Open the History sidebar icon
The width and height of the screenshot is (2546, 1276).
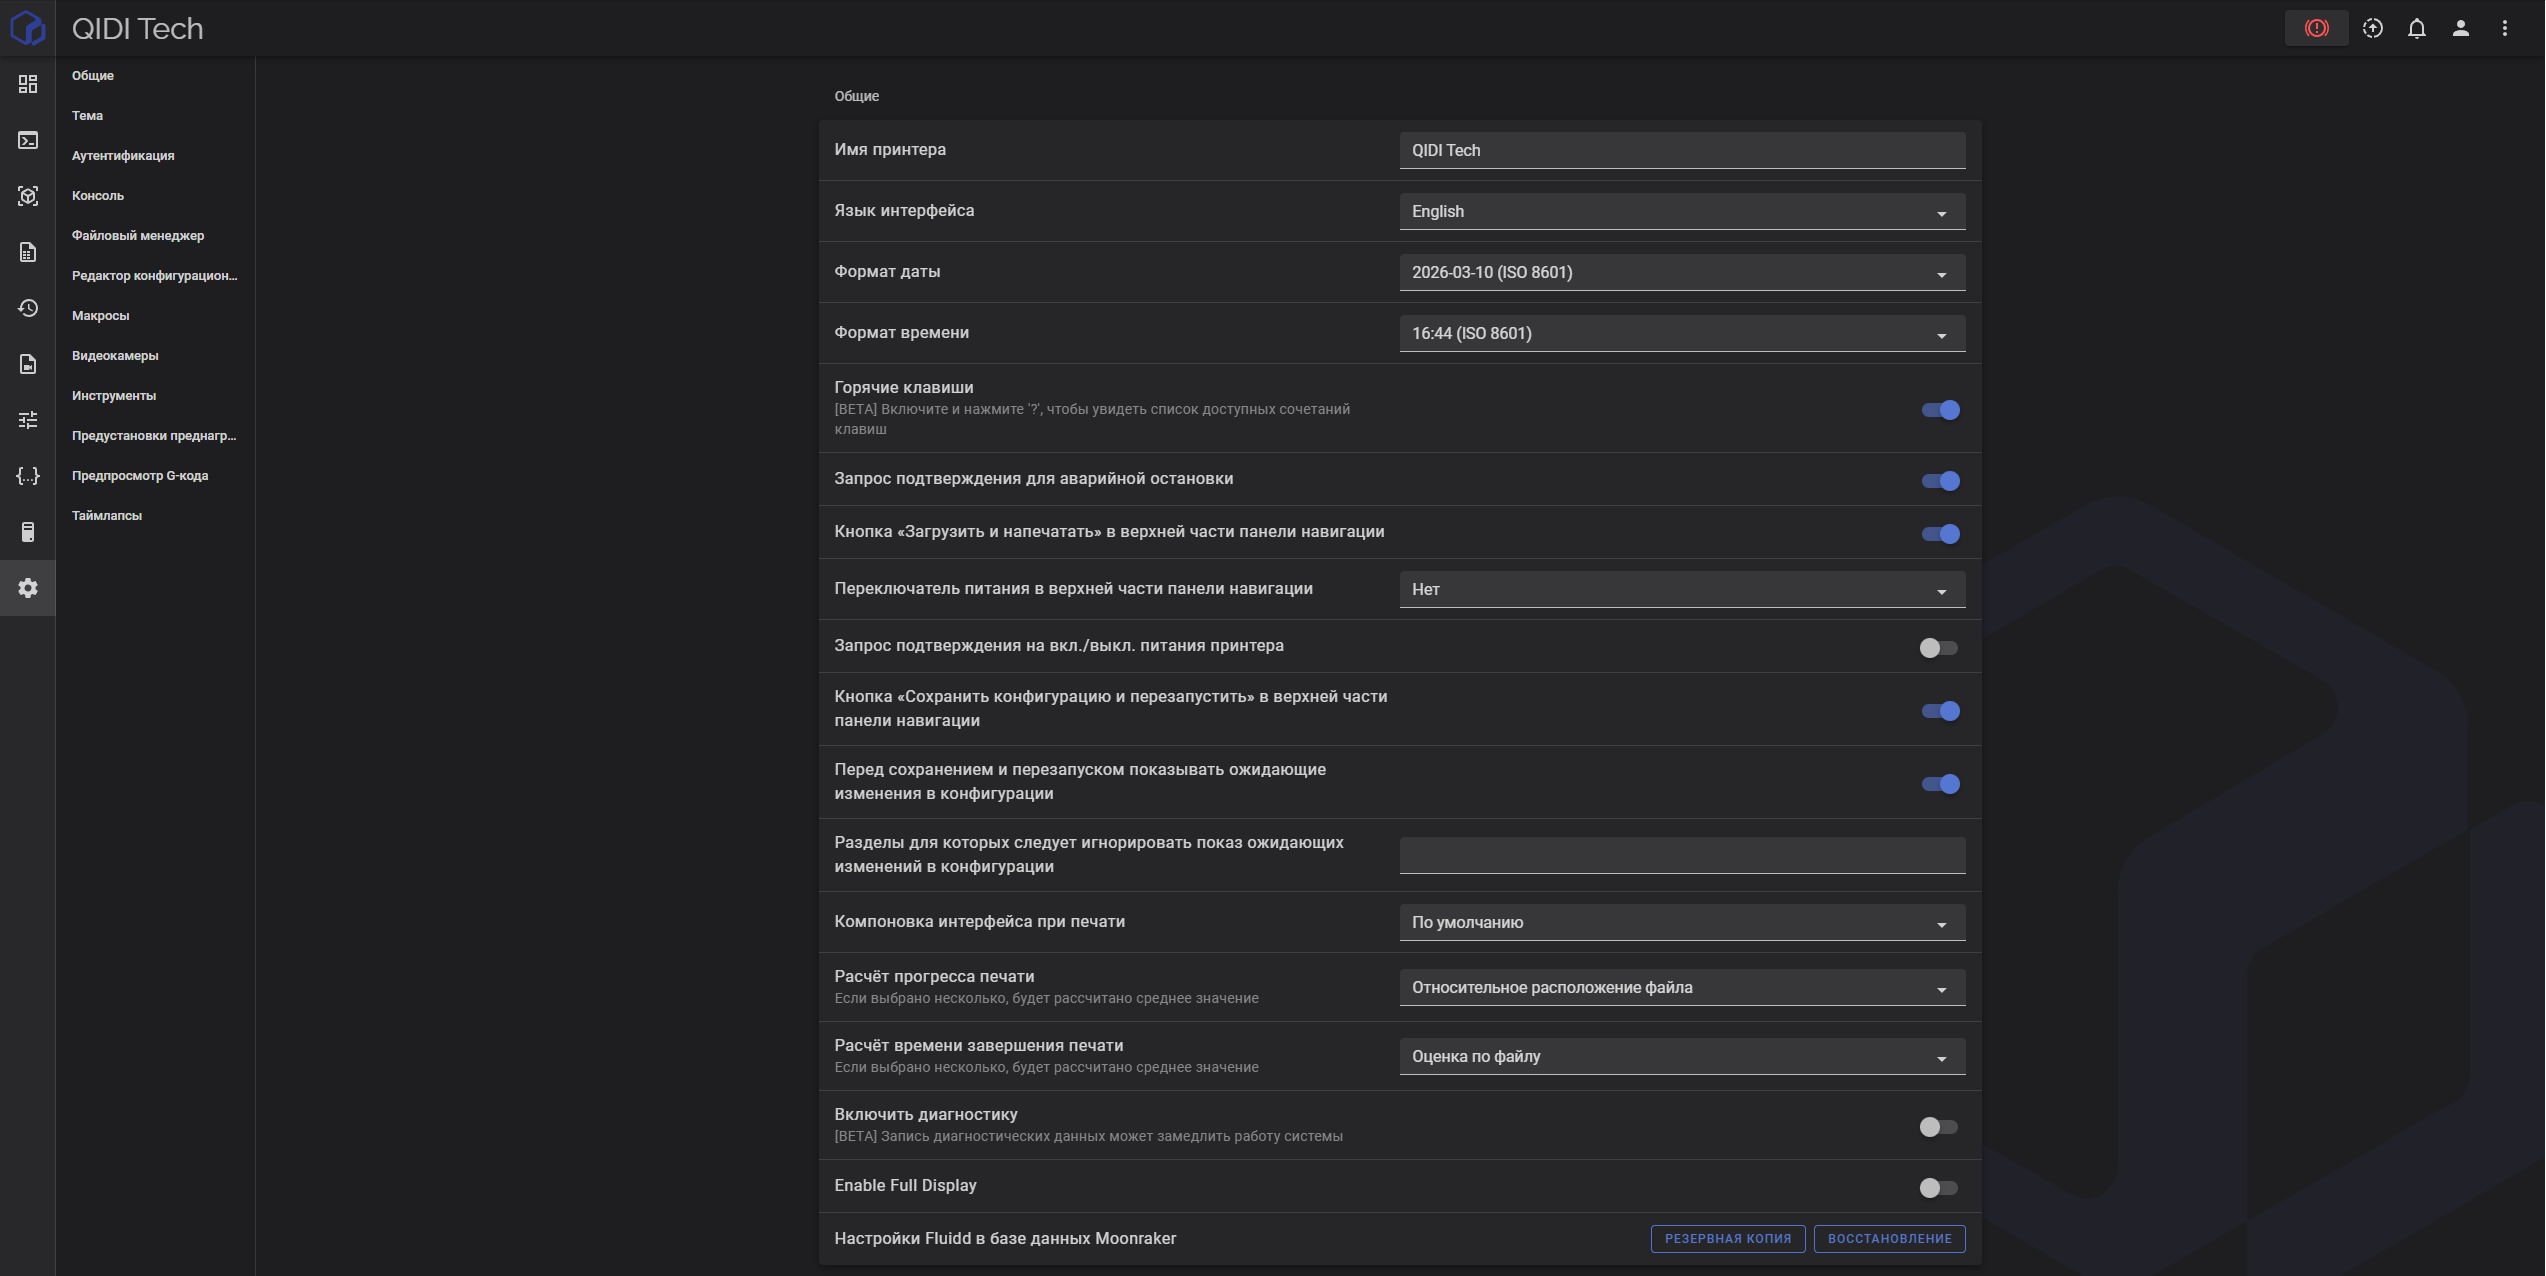(28, 308)
